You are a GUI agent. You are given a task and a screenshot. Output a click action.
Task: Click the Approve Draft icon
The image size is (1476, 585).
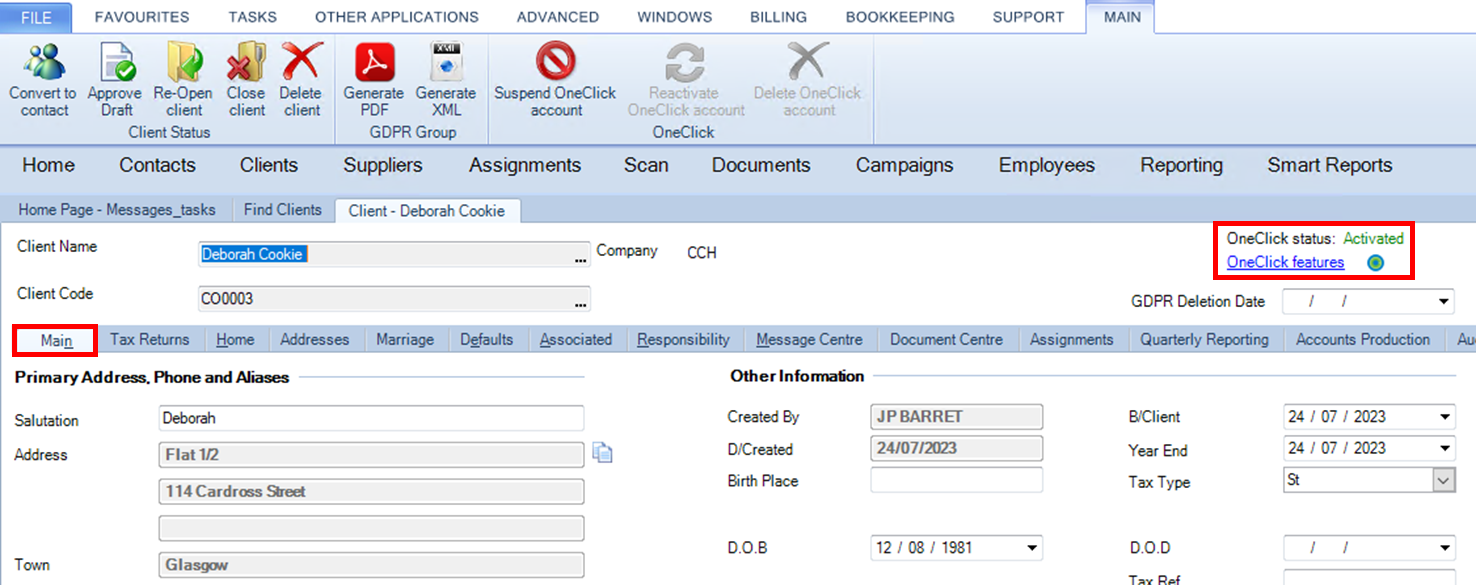click(x=117, y=62)
